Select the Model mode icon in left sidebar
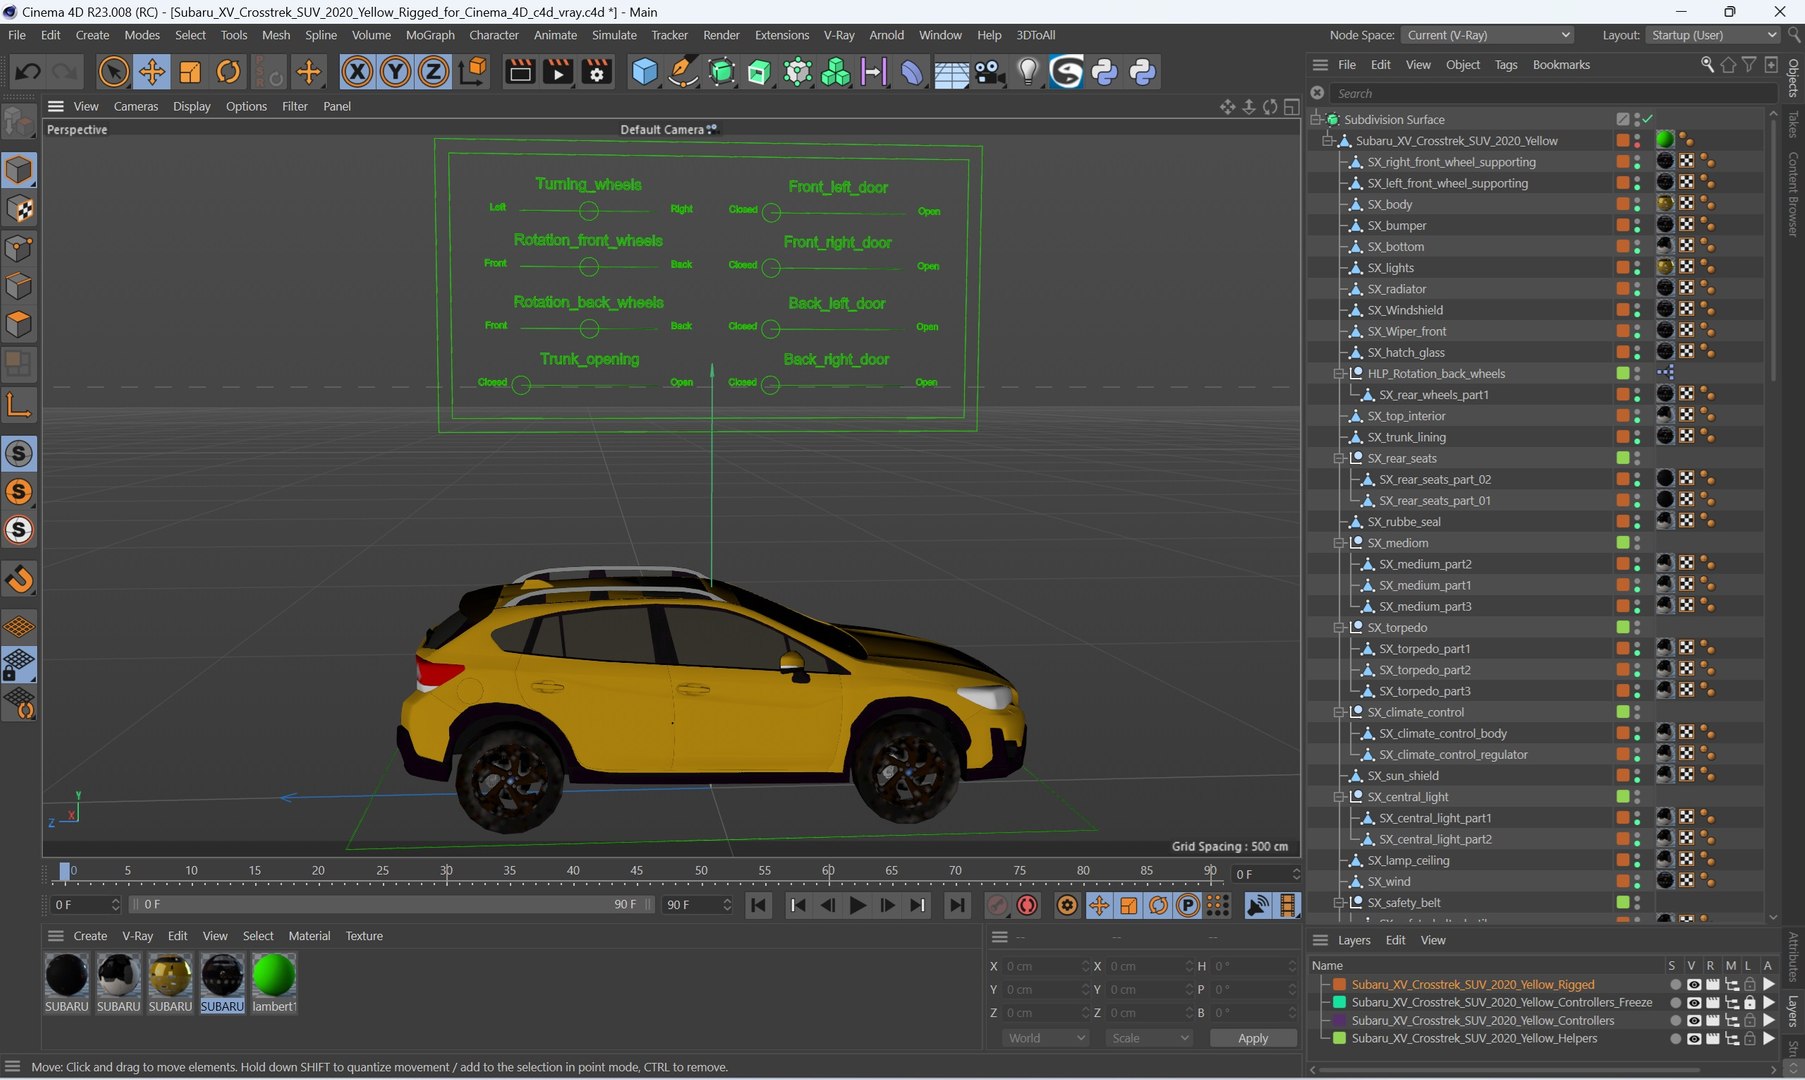 tap(19, 170)
